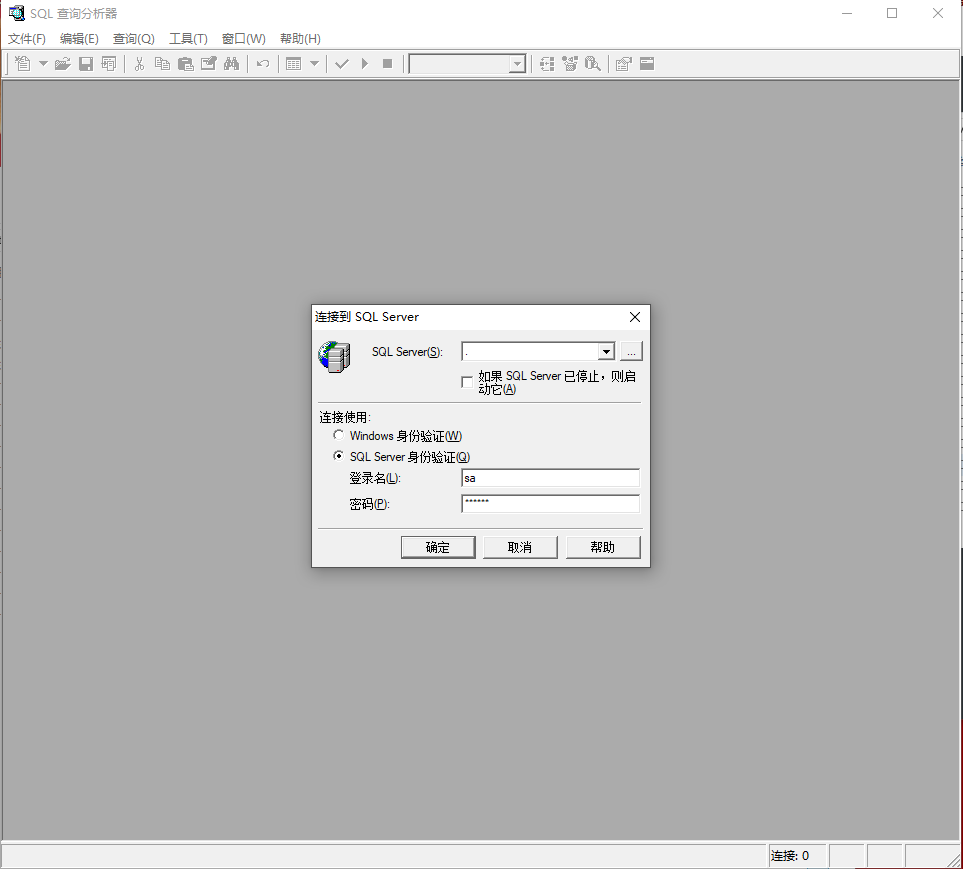Click the Current Connection Properties icon

coord(622,63)
